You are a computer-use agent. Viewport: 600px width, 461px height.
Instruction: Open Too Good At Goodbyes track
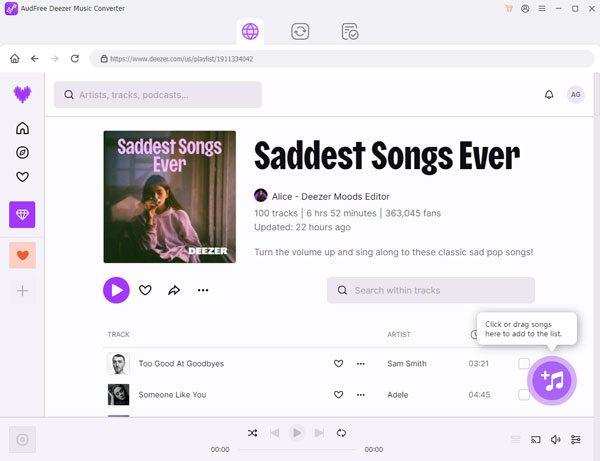coord(181,363)
